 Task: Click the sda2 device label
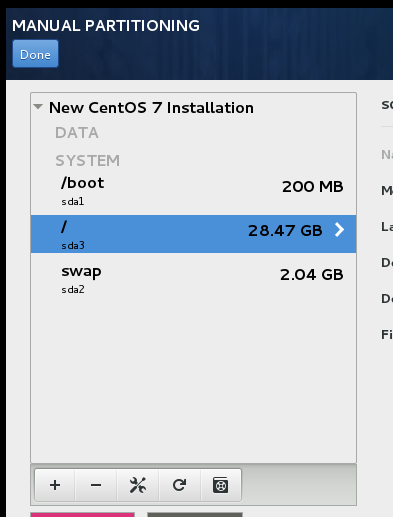coord(73,290)
